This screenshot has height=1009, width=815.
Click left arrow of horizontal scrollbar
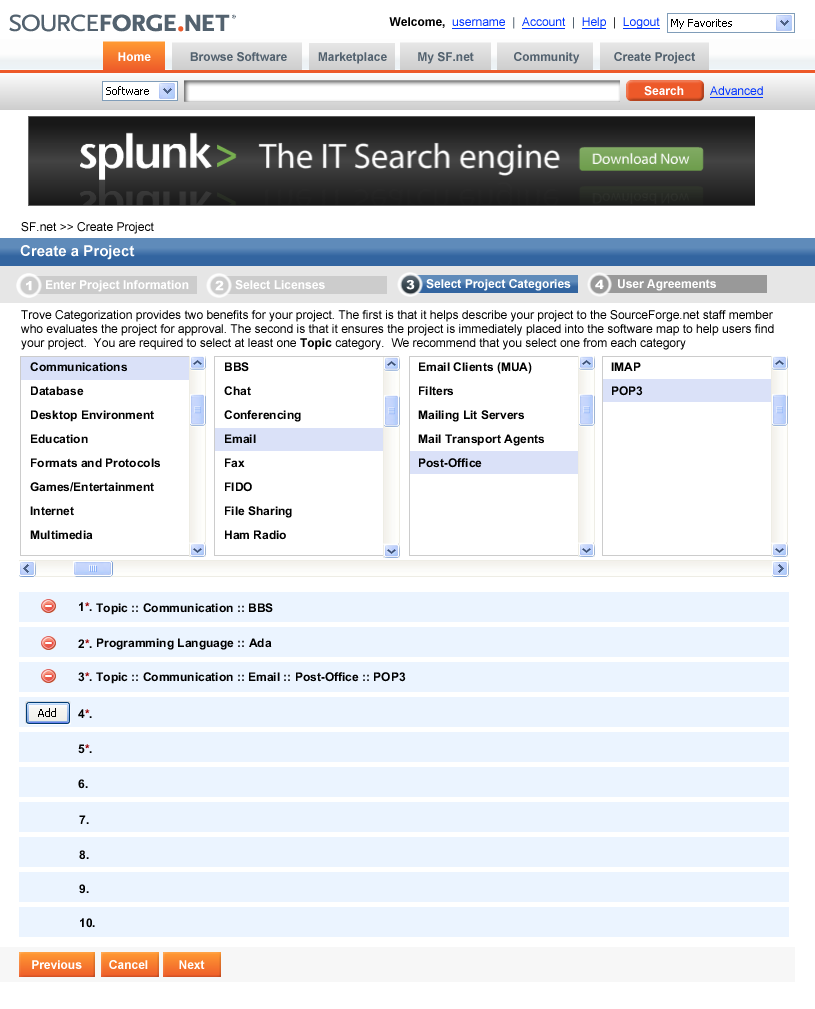tap(27, 569)
